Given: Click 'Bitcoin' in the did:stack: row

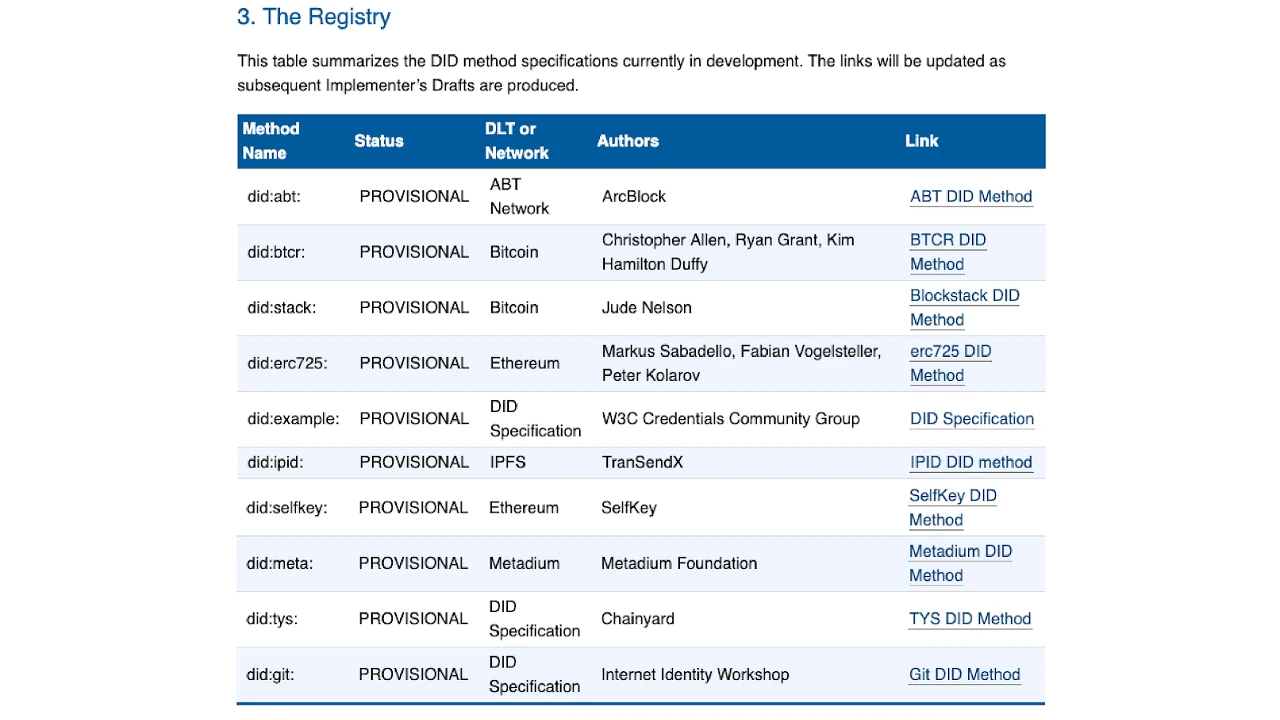Looking at the screenshot, I should point(514,308).
